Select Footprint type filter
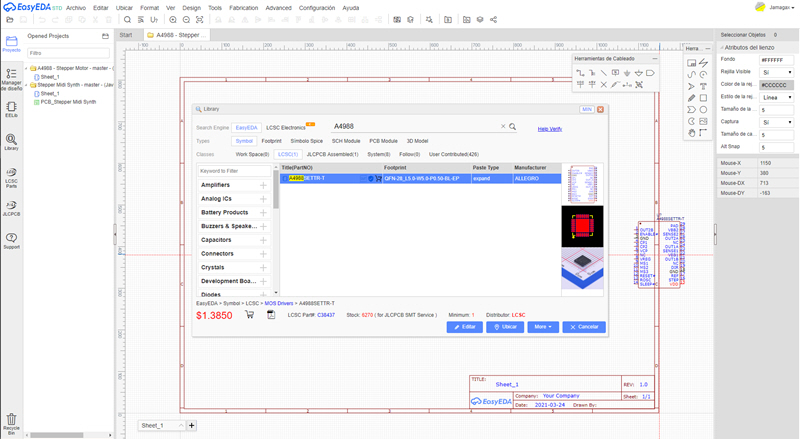 click(271, 141)
